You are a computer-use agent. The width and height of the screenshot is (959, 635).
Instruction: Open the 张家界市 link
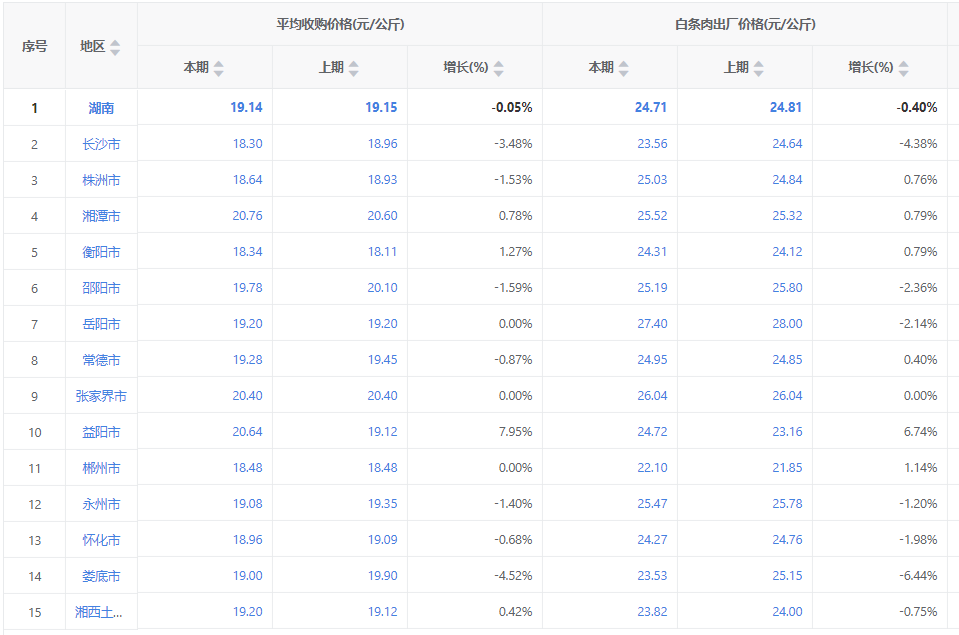tap(101, 396)
